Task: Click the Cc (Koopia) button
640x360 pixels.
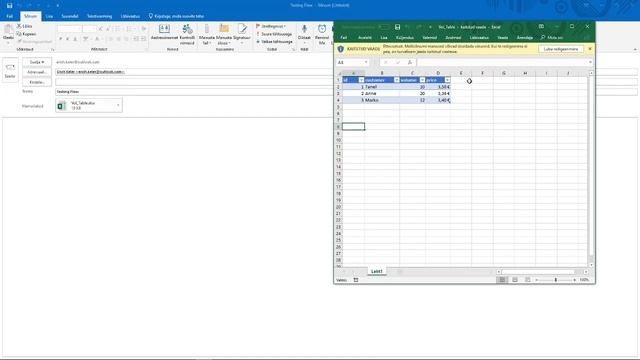Action: tap(37, 82)
